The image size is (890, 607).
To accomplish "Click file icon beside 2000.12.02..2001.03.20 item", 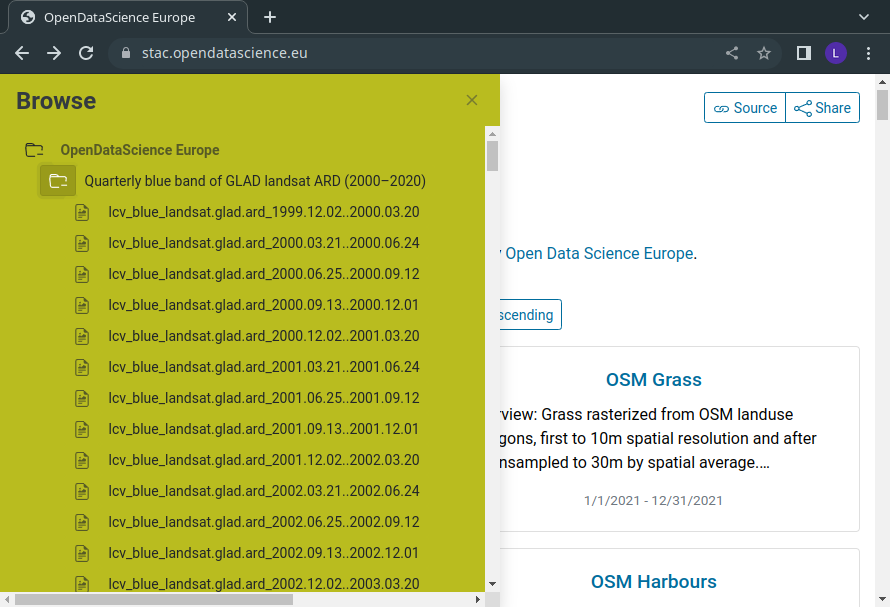I will click(82, 336).
